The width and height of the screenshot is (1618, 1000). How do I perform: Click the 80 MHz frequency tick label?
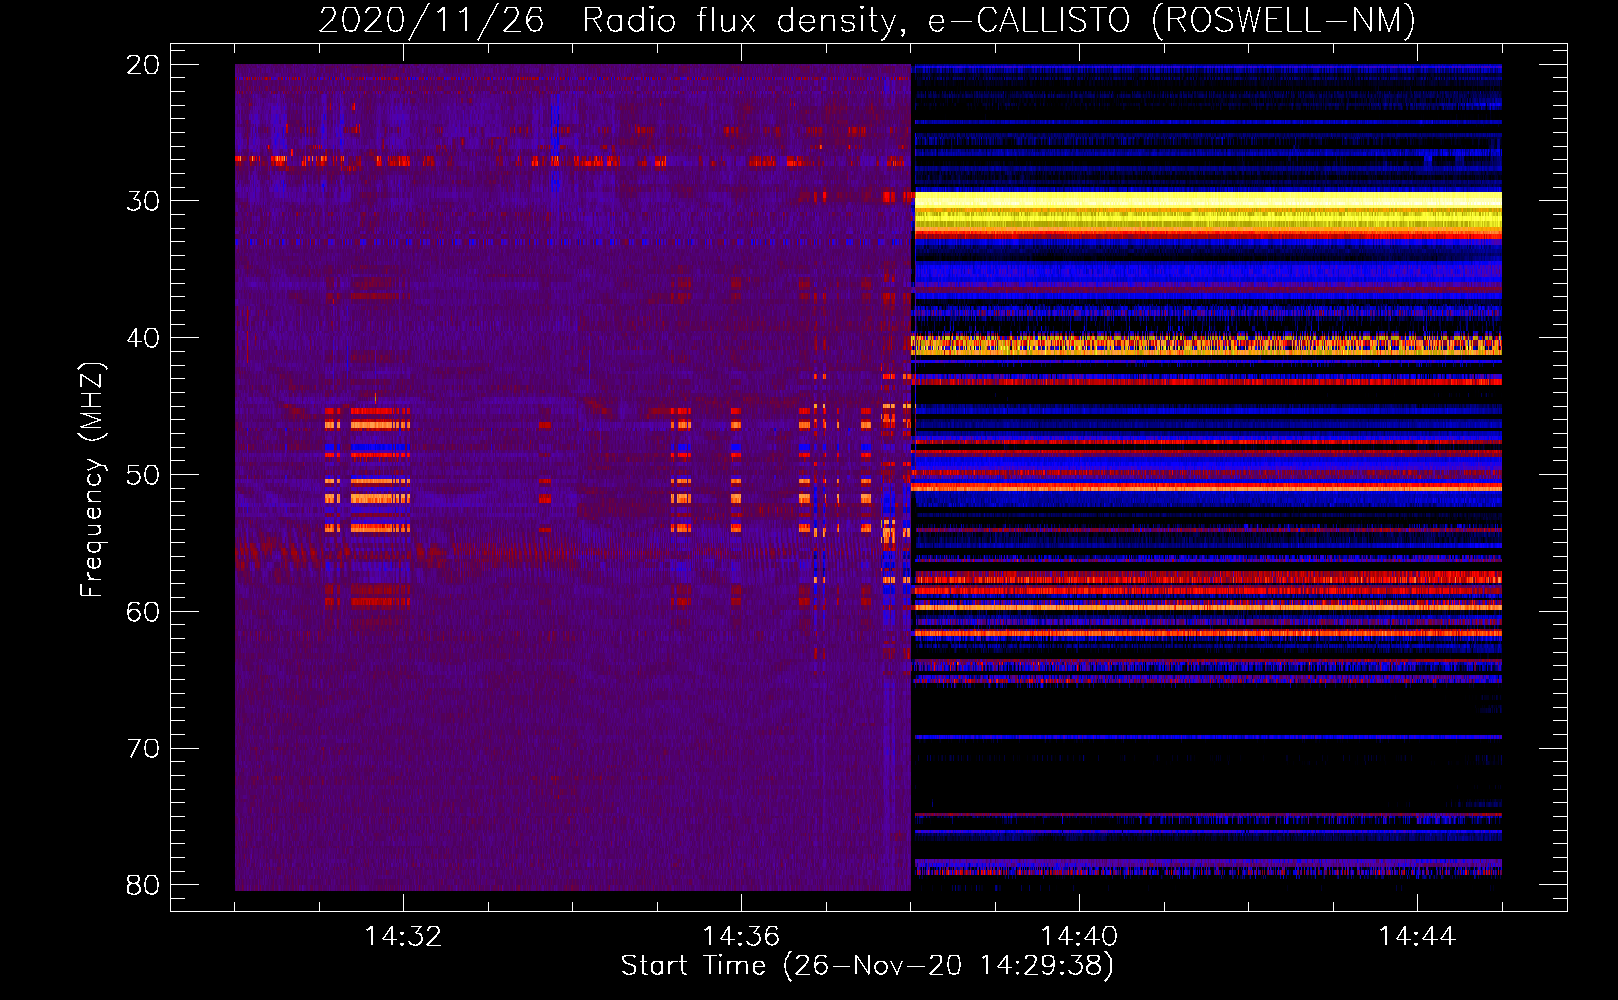[x=143, y=885]
